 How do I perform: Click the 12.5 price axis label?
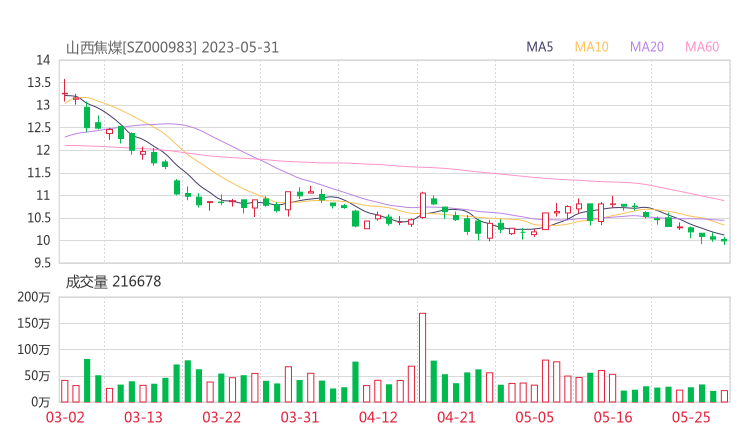(39, 128)
